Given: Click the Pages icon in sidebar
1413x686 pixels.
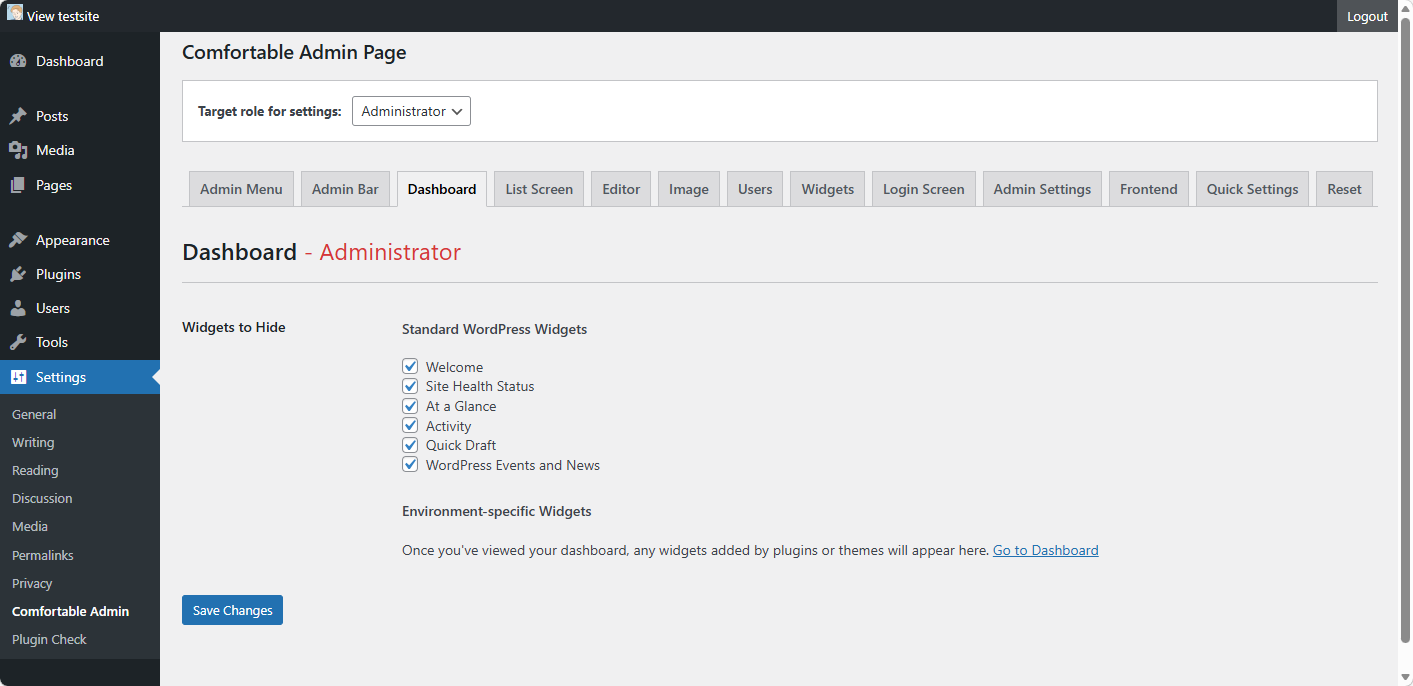Looking at the screenshot, I should (x=18, y=185).
